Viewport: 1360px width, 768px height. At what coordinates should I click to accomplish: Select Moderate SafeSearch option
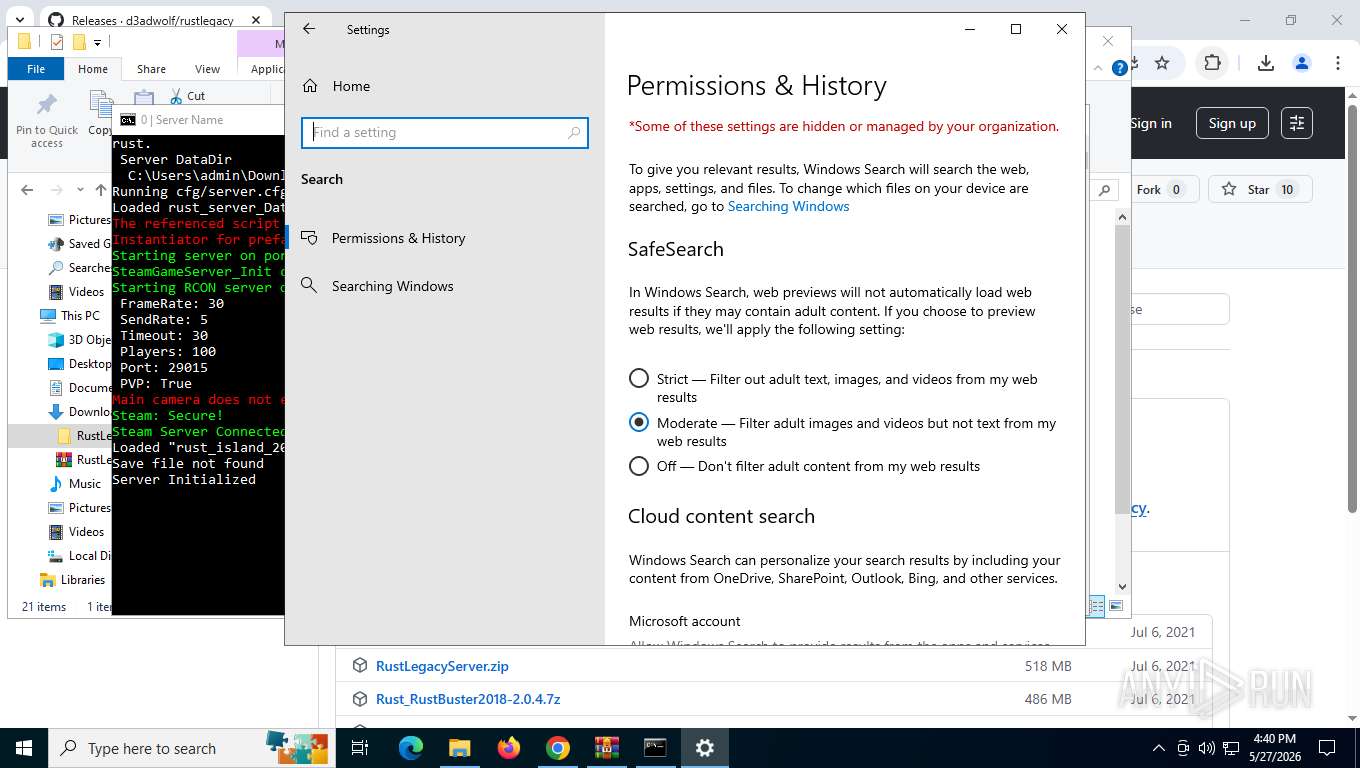(x=639, y=423)
